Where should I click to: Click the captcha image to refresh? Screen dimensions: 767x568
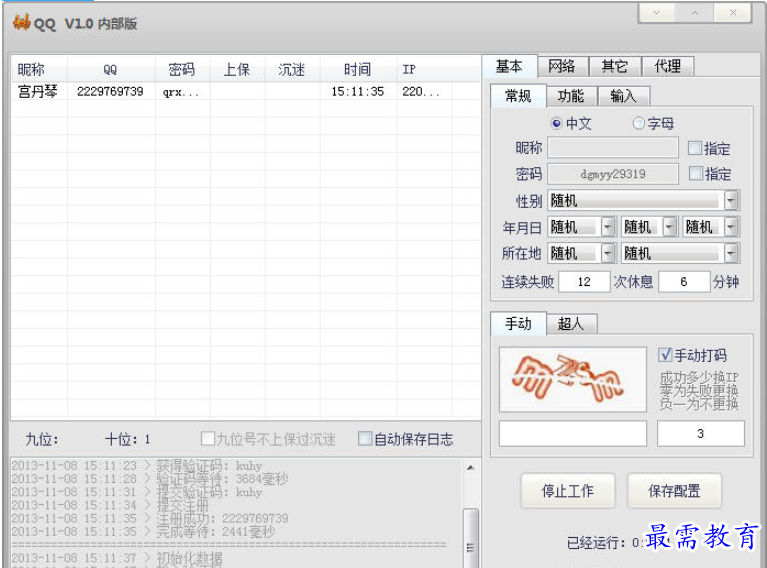tap(573, 380)
